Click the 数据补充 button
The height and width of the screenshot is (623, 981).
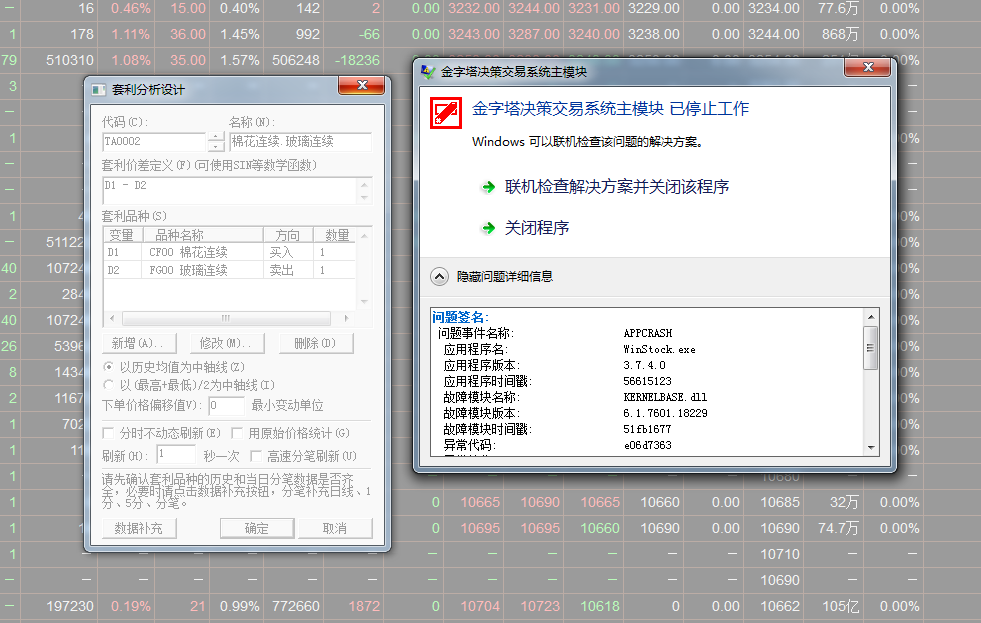140,529
